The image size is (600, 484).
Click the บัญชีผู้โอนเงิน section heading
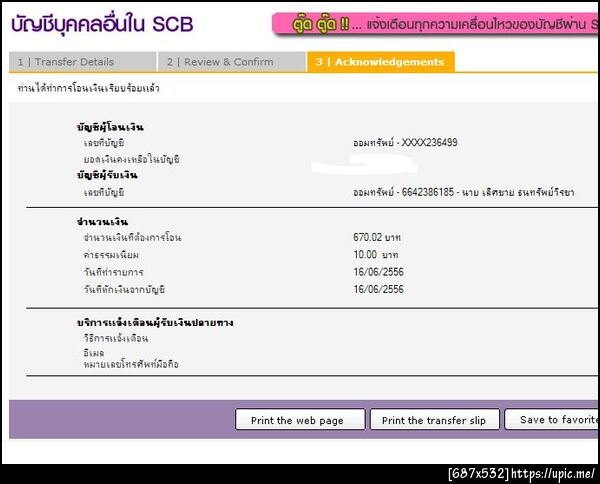coord(110,127)
